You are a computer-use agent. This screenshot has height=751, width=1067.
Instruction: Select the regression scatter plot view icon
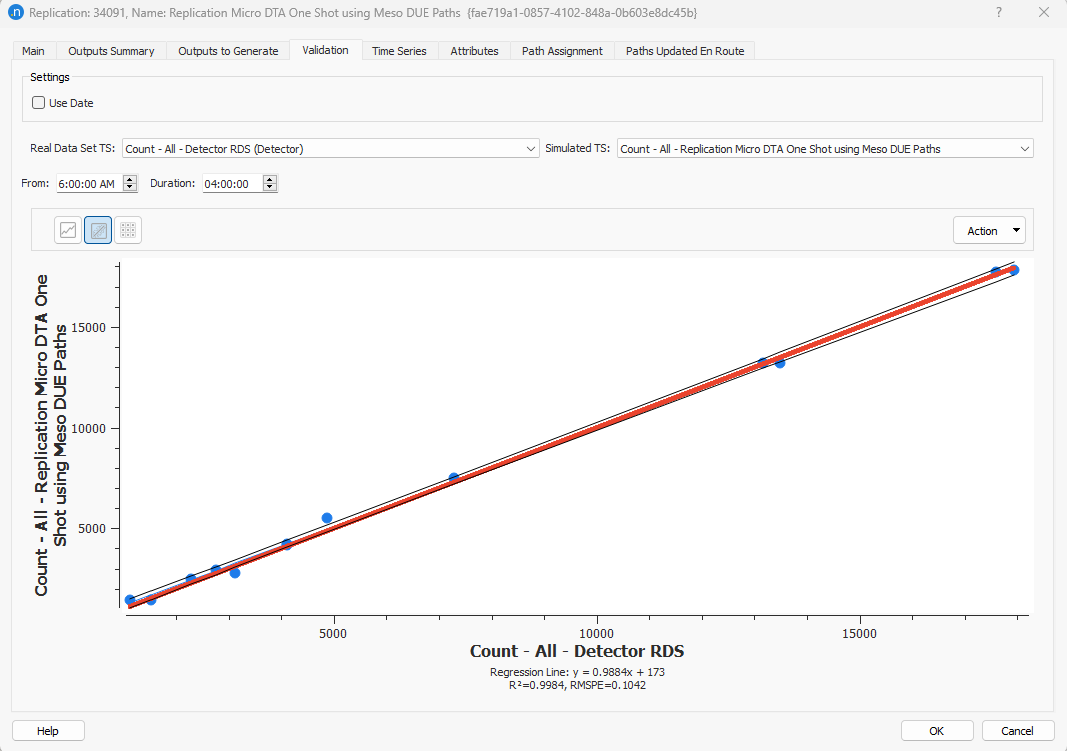tap(97, 229)
